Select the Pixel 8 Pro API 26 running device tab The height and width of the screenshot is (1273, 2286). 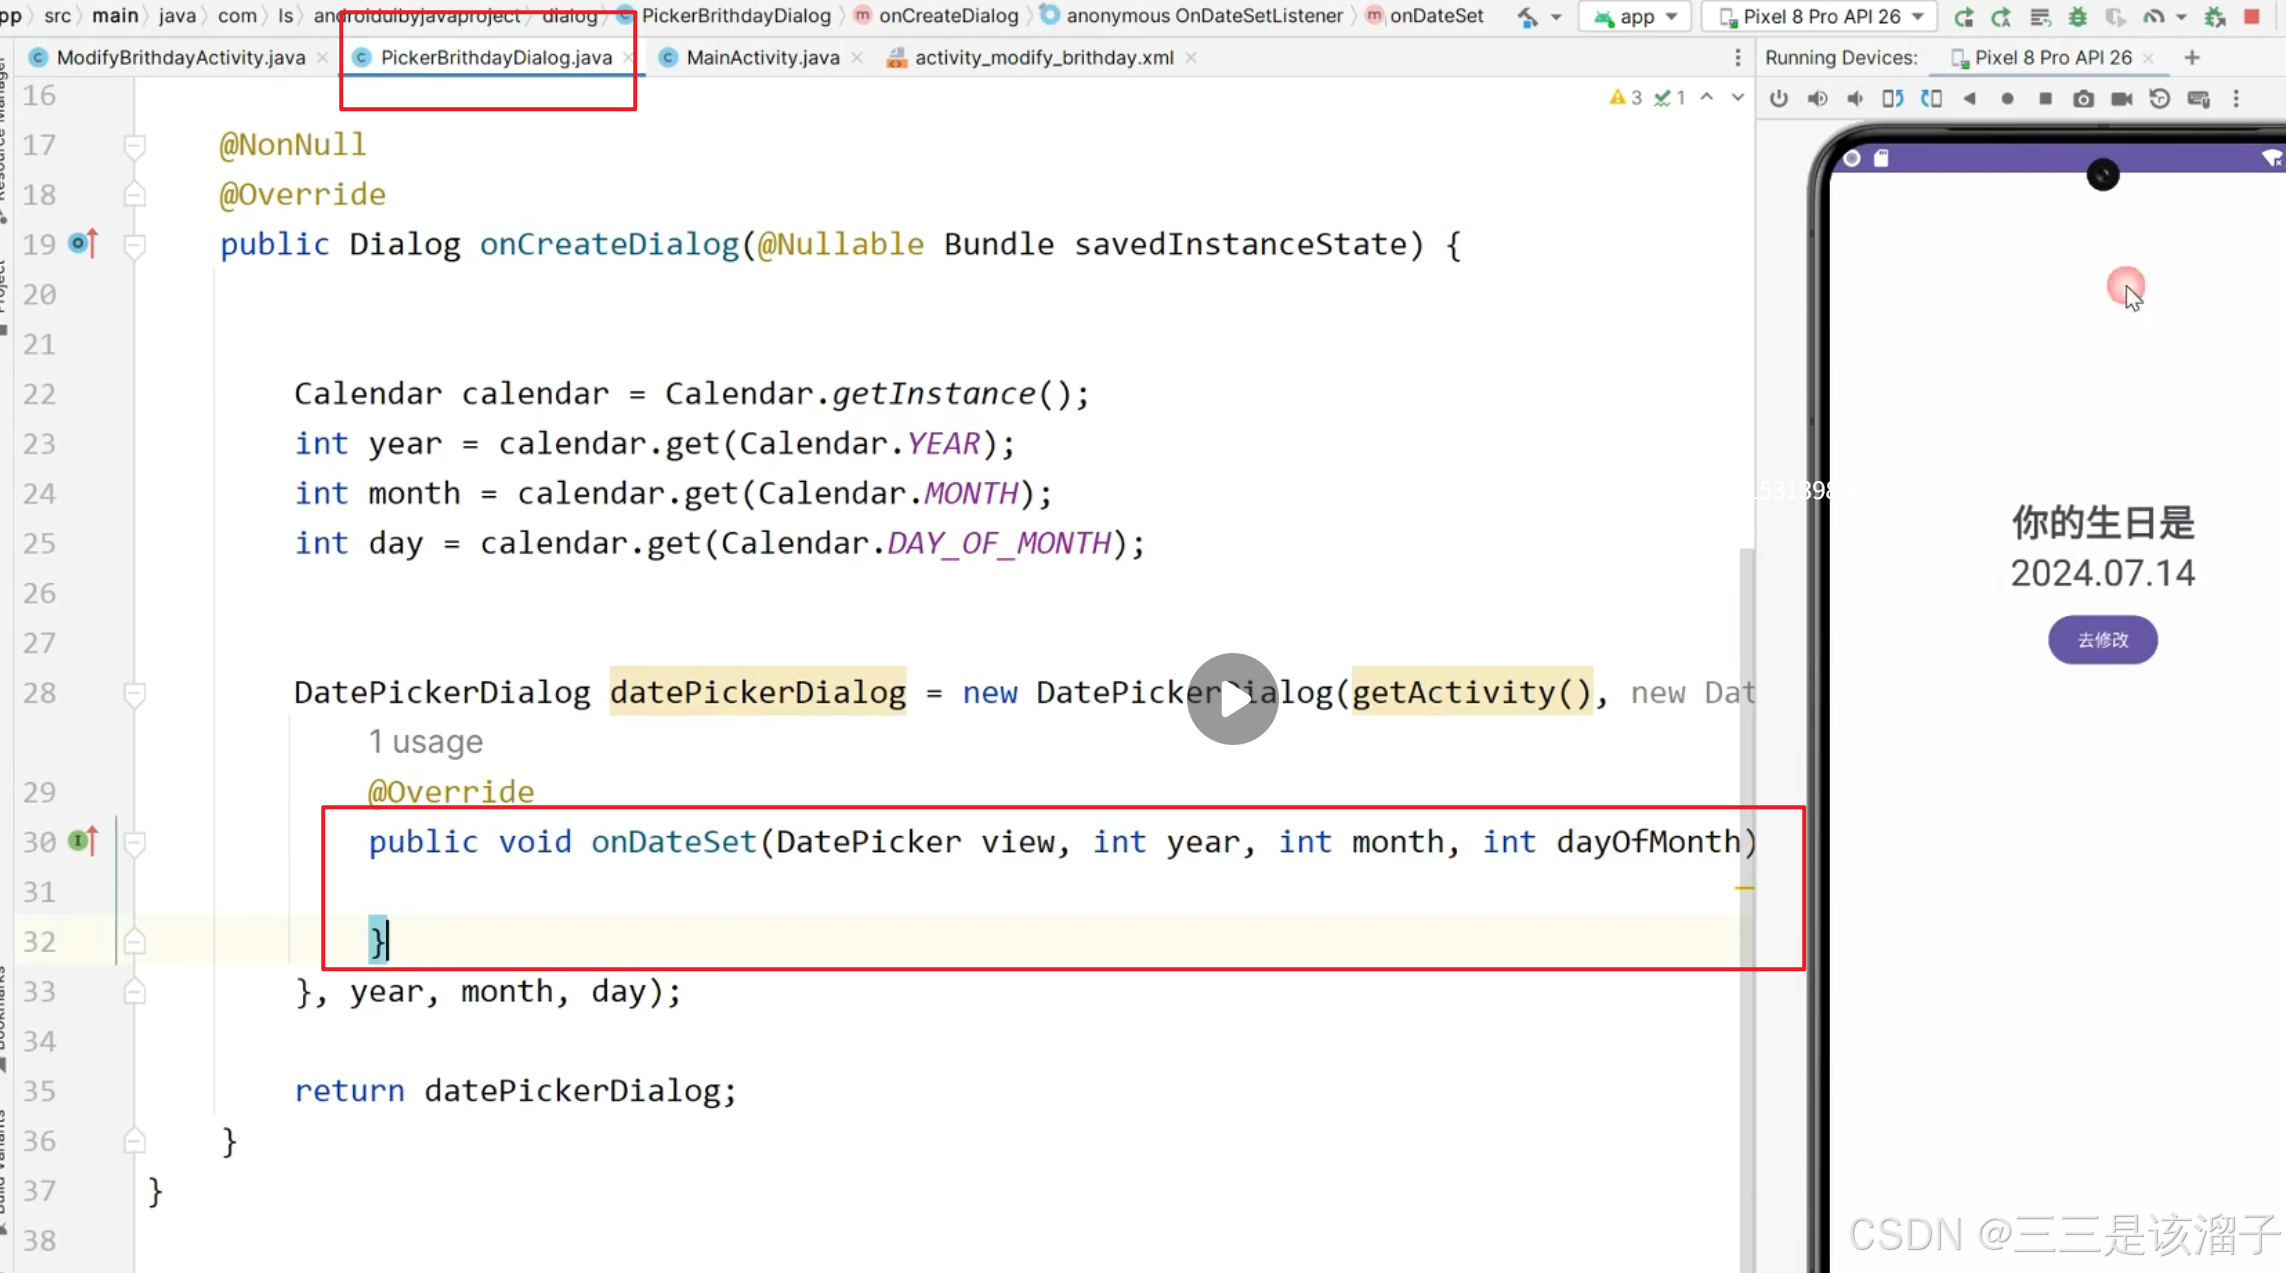point(2042,58)
